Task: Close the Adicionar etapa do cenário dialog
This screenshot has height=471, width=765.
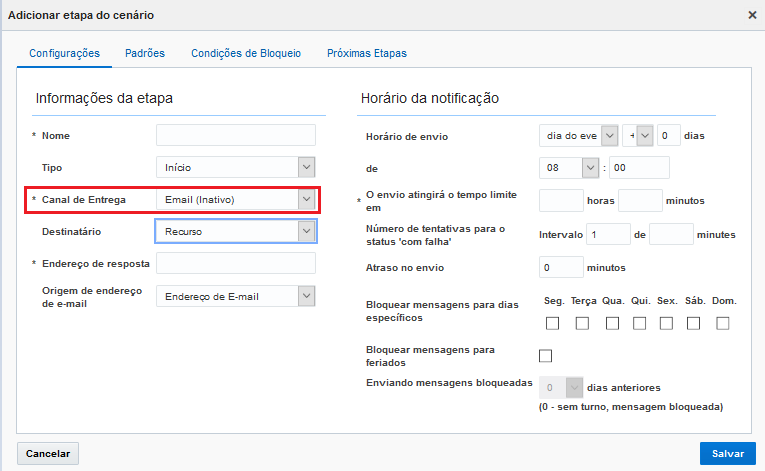Action: pos(752,15)
